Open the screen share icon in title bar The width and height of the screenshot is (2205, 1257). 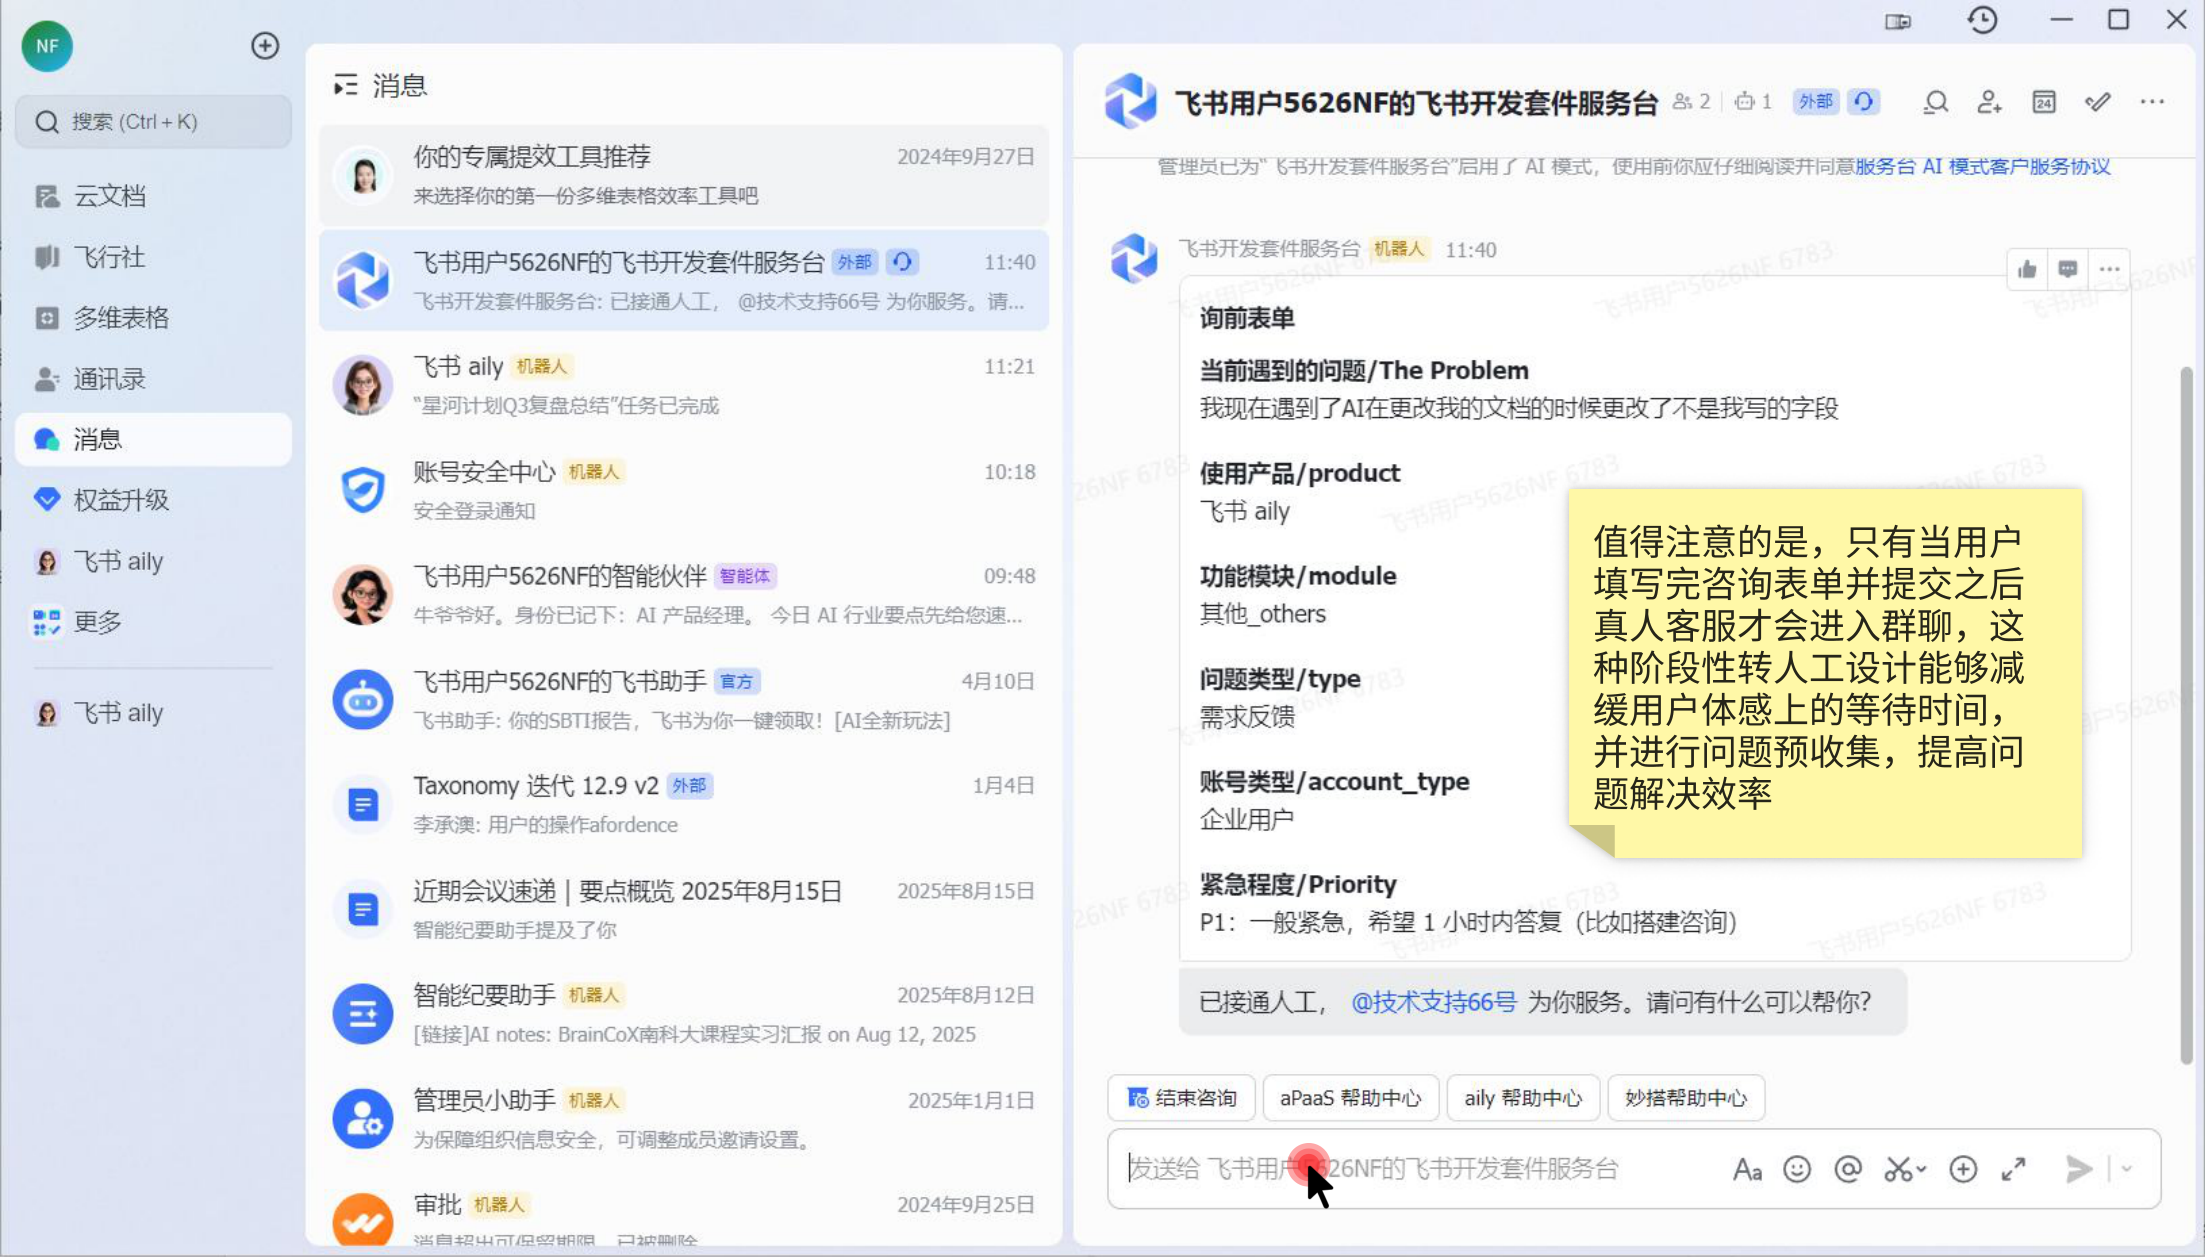1898,21
